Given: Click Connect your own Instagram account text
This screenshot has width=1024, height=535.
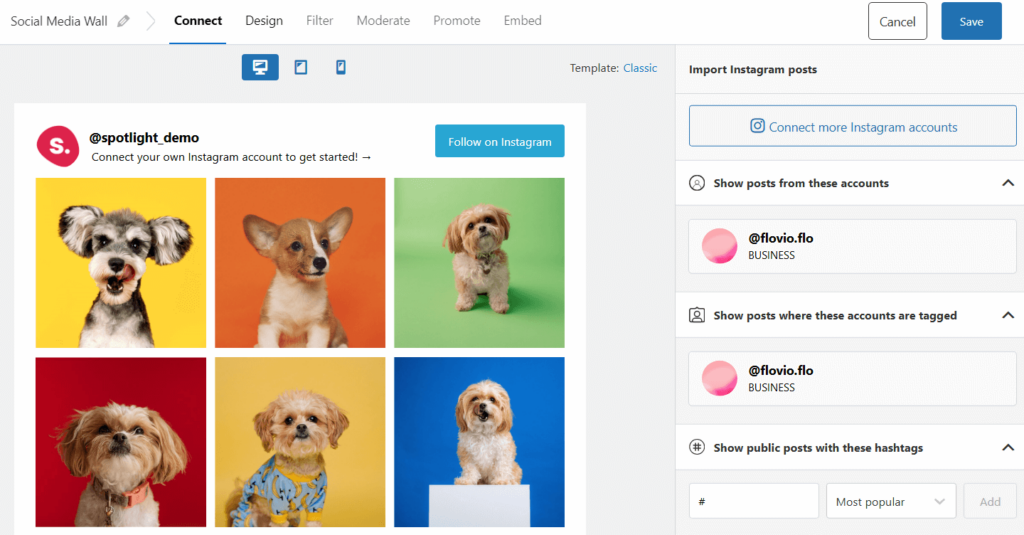Looking at the screenshot, I should (231, 157).
